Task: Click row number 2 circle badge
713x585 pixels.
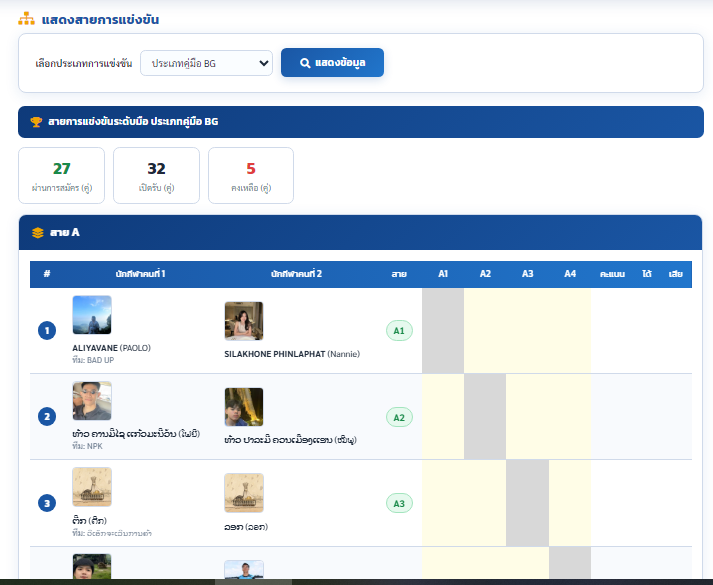Action: tap(47, 416)
